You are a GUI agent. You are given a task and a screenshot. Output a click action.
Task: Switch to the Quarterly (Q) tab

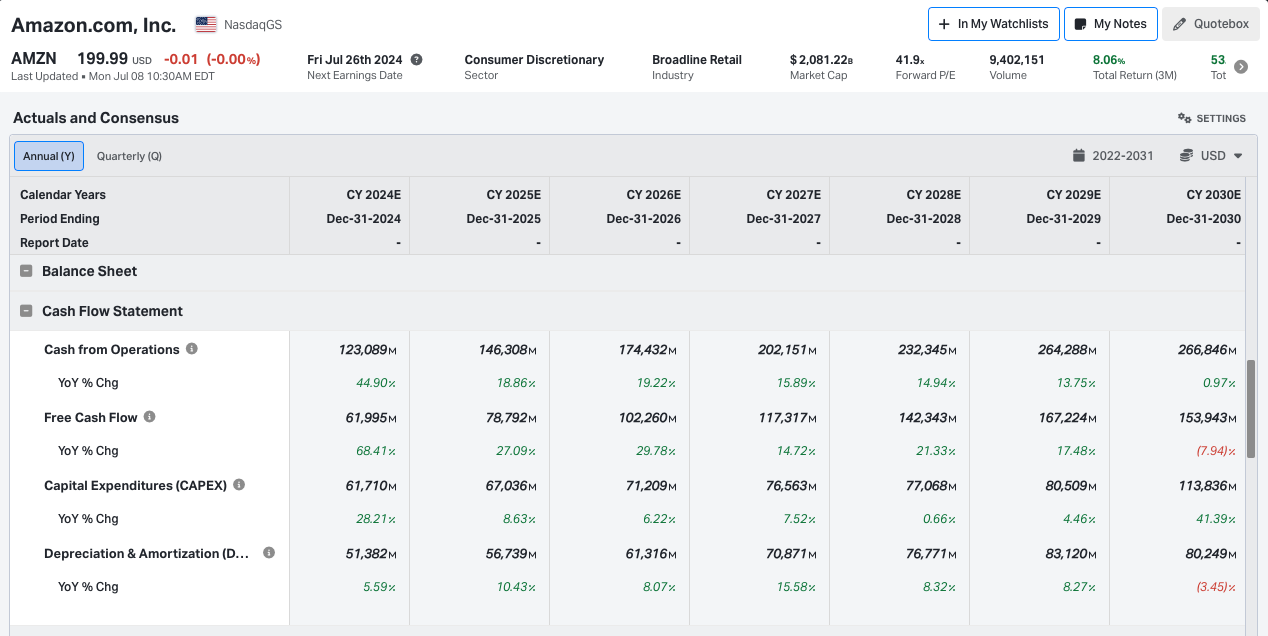[x=129, y=156]
